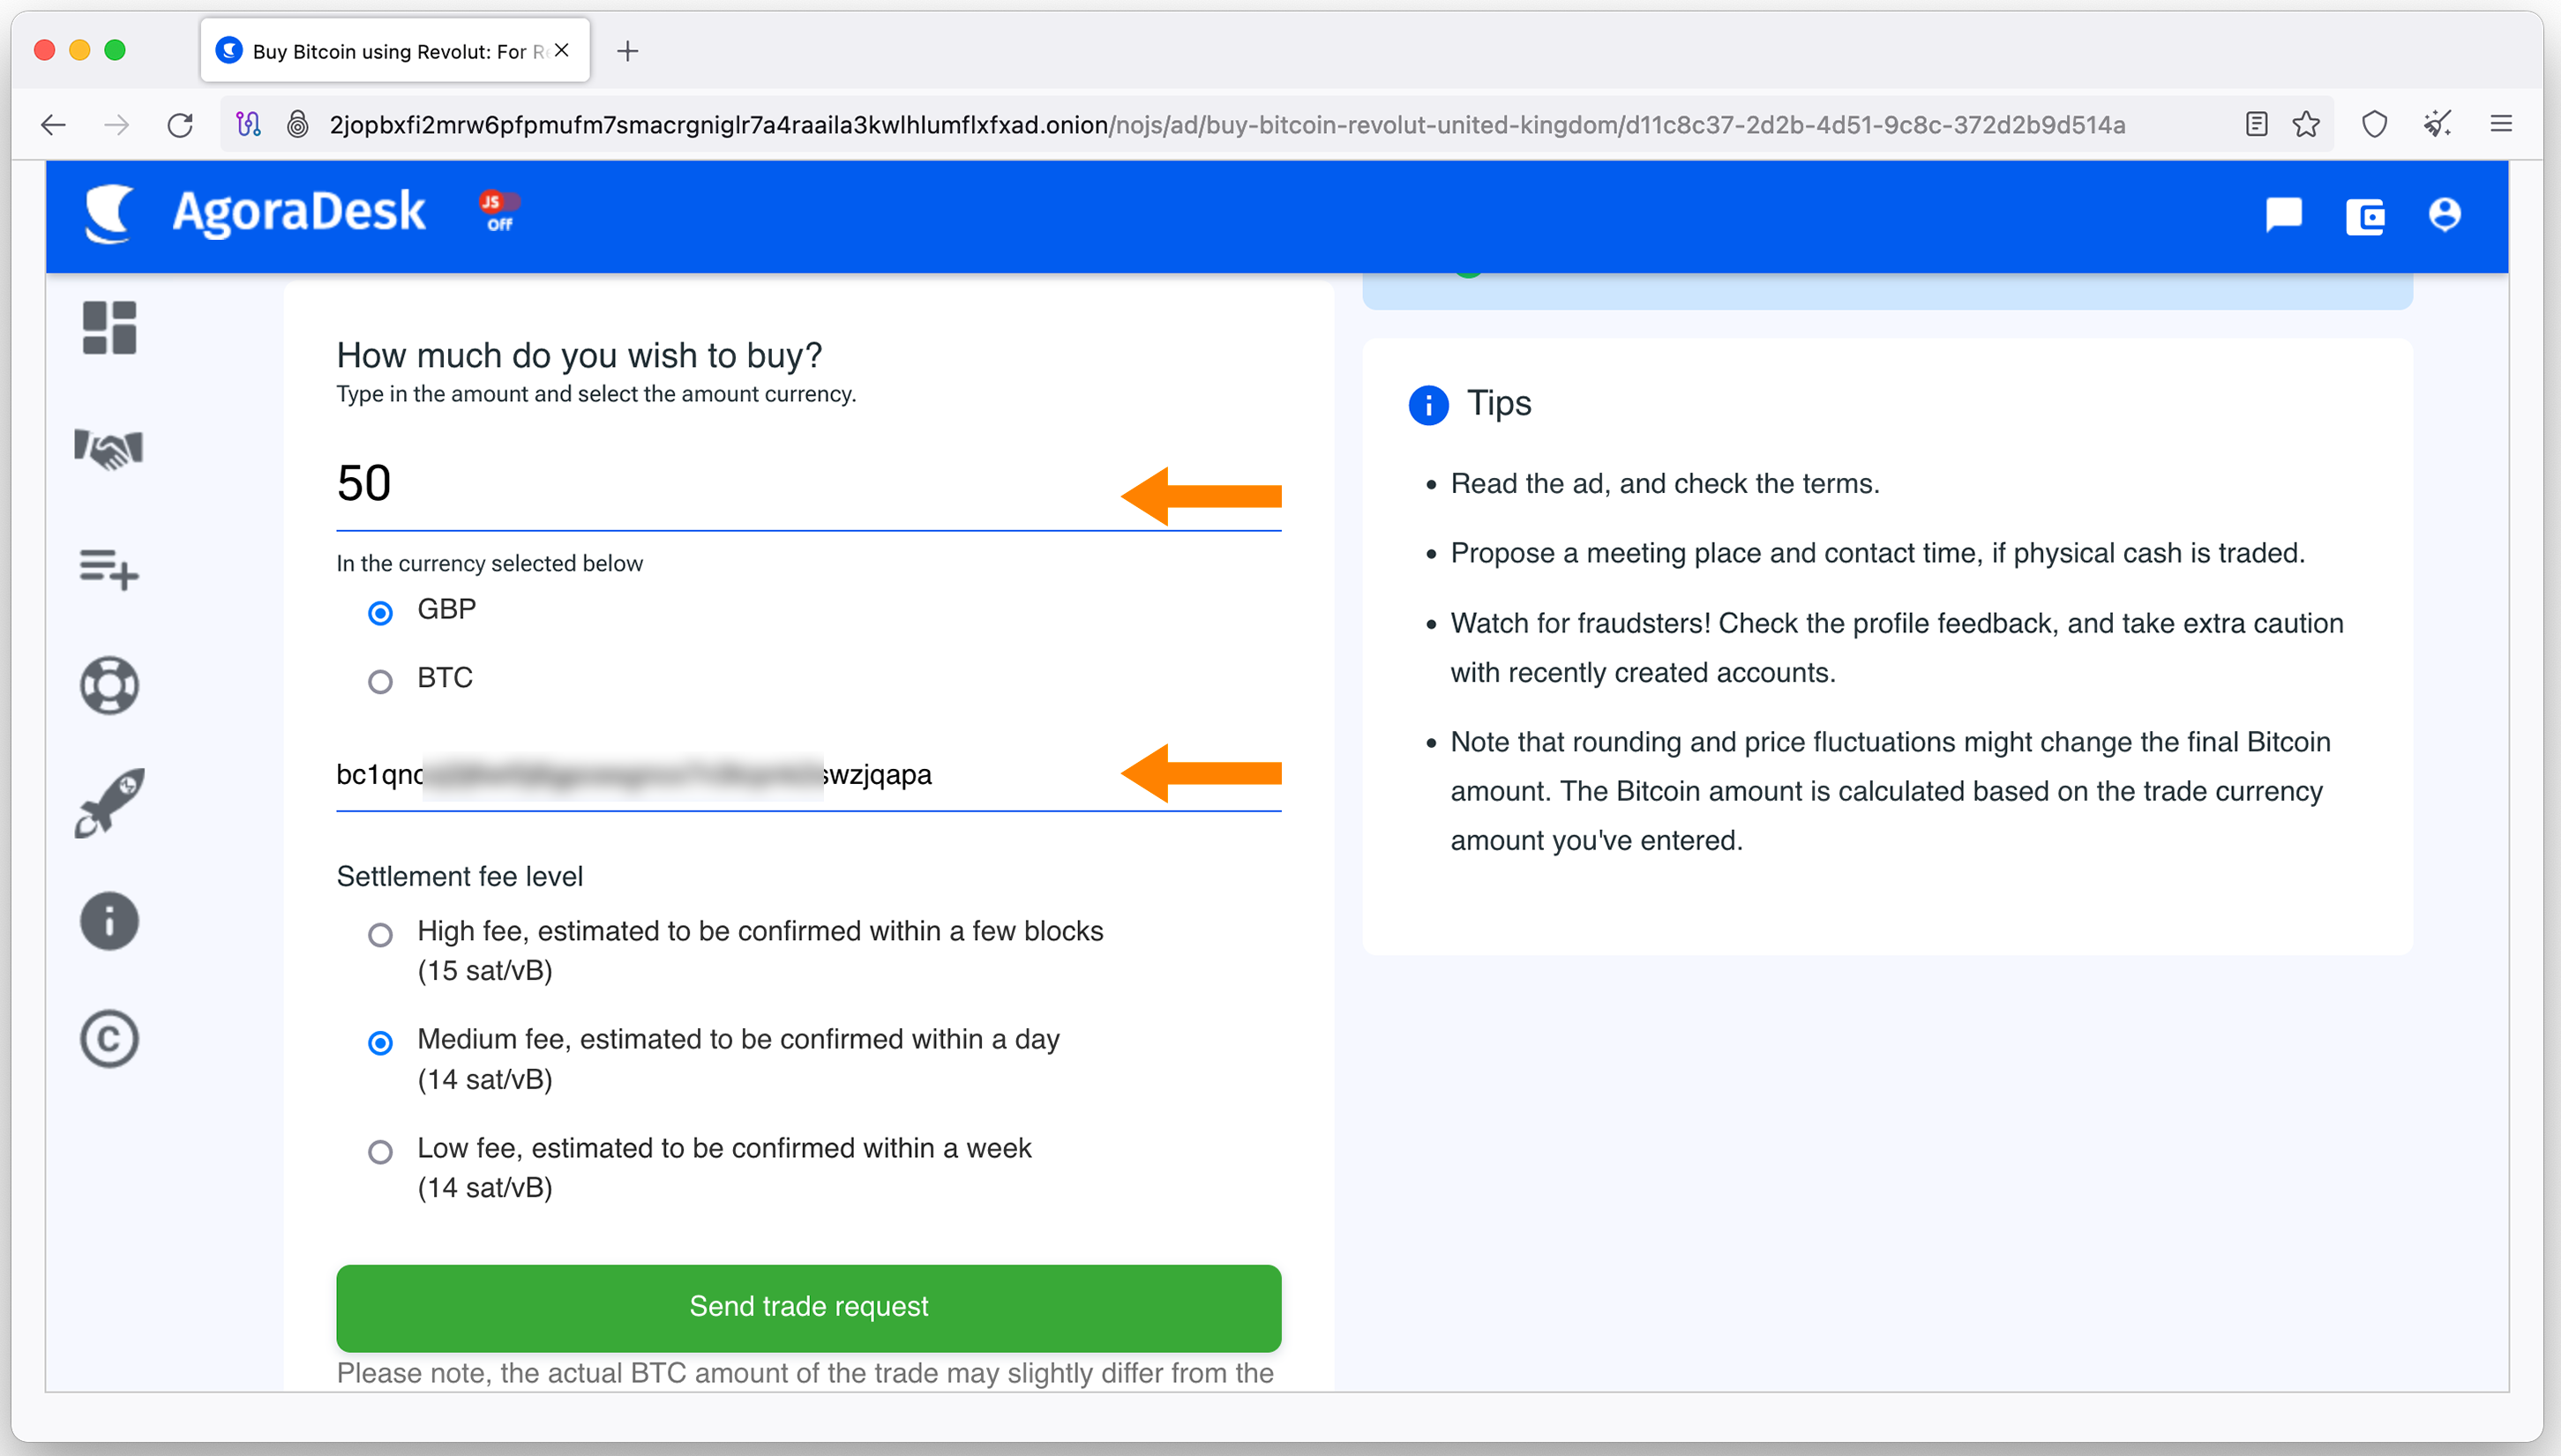Click 'Read the ad, and check the terms.' tip

point(1665,484)
